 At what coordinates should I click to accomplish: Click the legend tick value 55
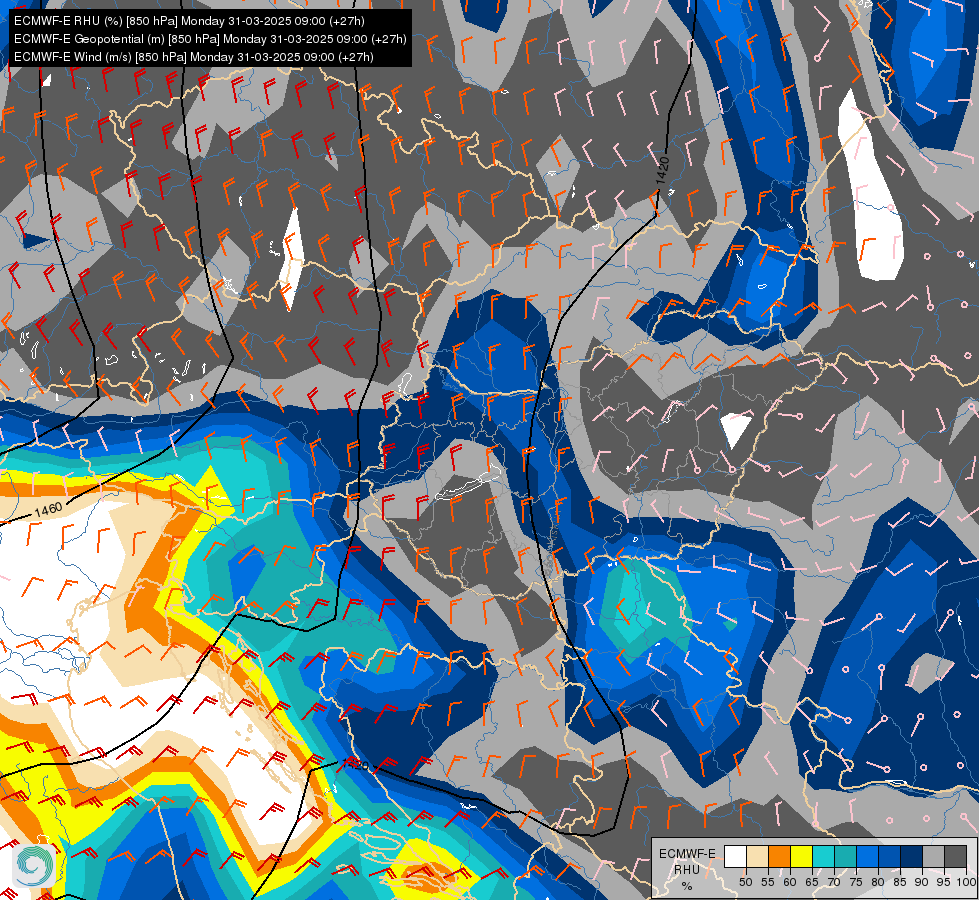[768, 882]
